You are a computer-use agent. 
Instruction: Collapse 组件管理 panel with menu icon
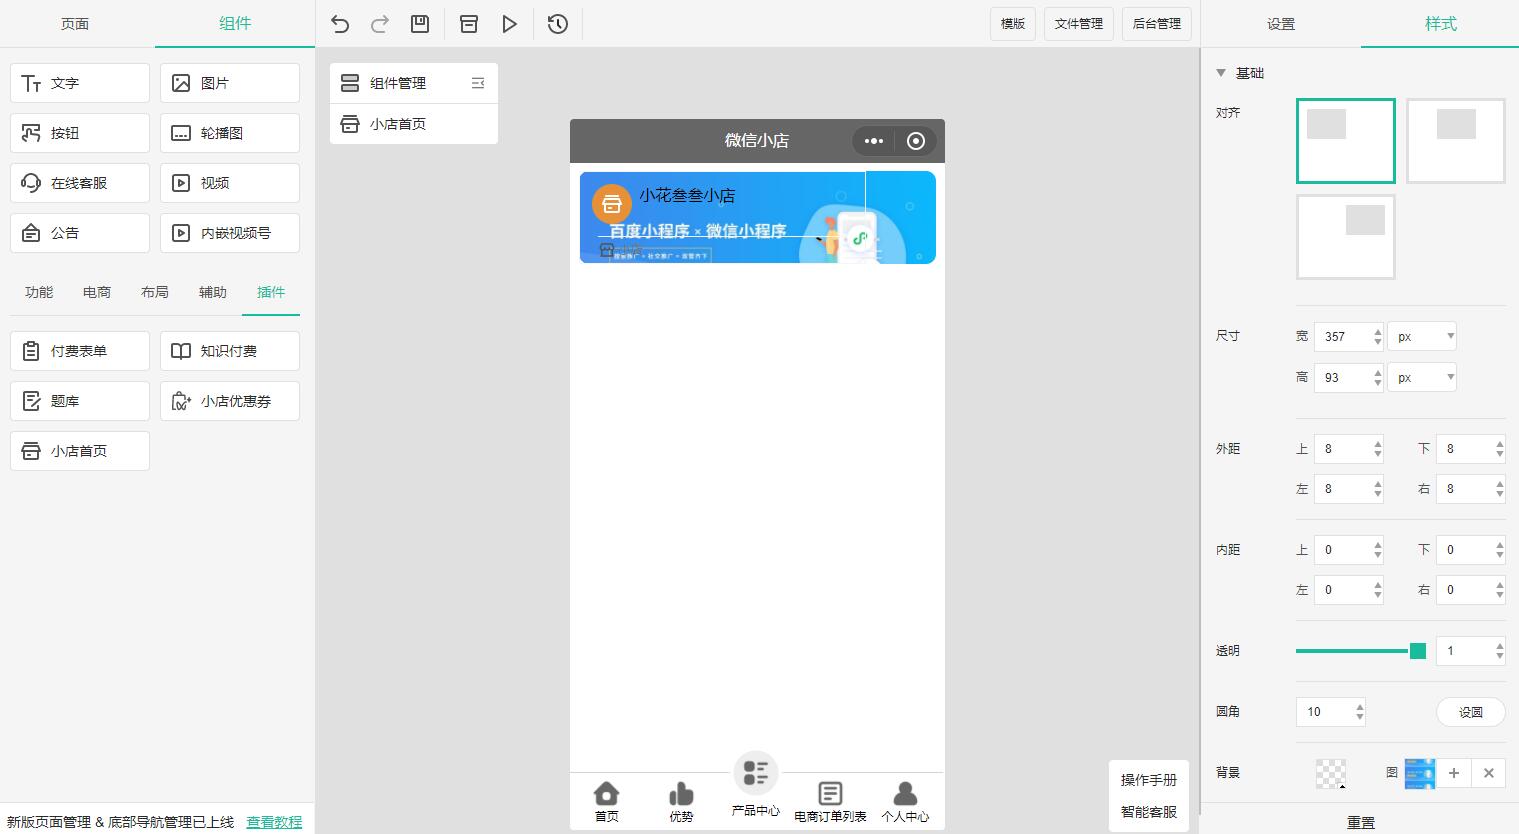click(x=478, y=83)
